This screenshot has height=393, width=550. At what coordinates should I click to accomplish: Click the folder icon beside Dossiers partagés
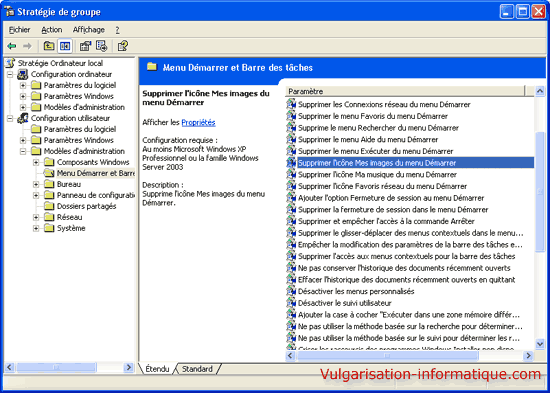click(49, 206)
